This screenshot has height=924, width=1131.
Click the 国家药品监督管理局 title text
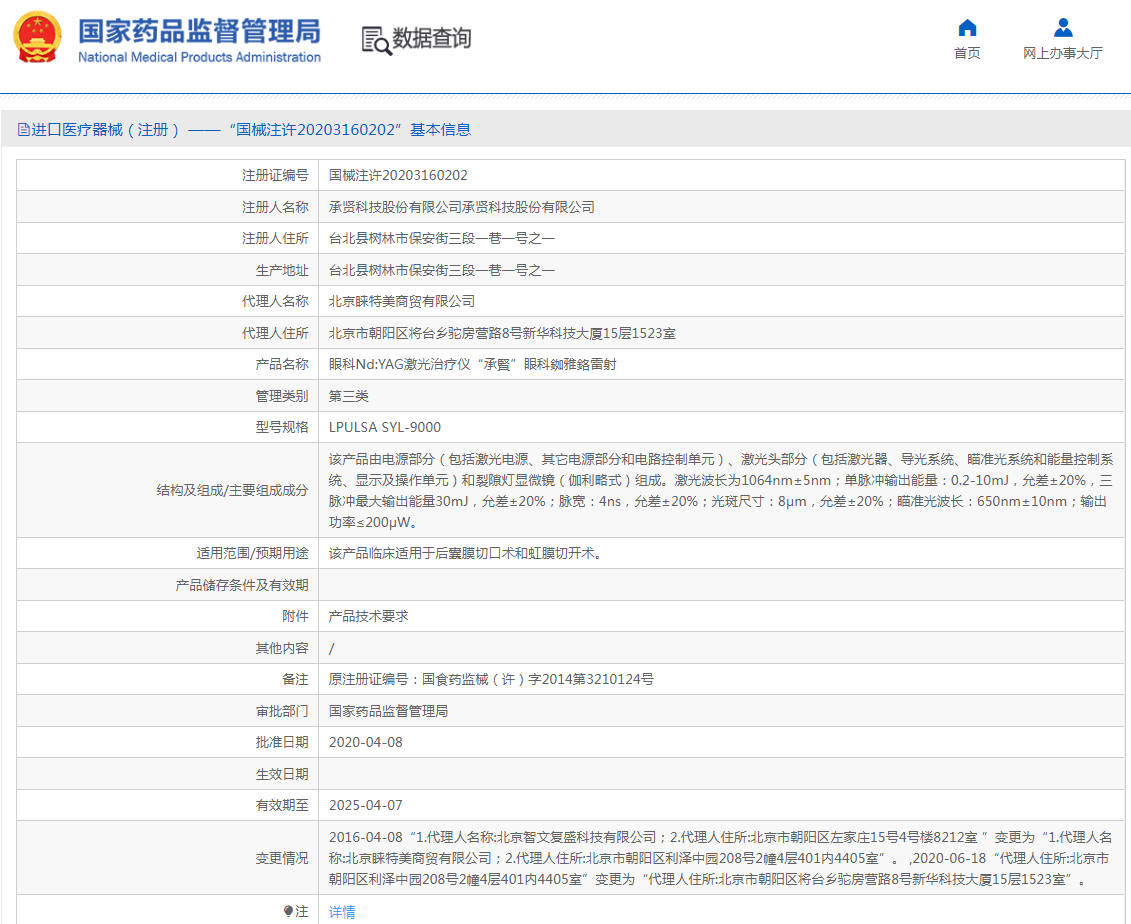[199, 30]
